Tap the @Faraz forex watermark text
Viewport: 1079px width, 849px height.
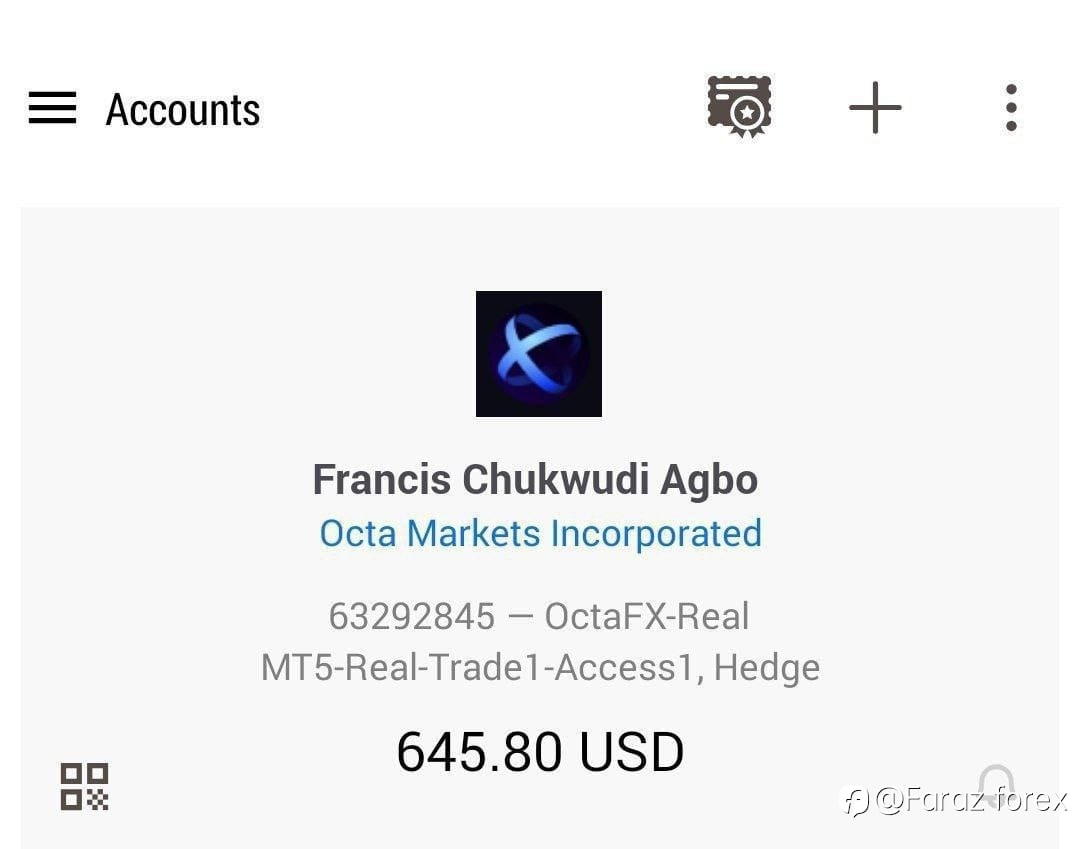tap(970, 800)
